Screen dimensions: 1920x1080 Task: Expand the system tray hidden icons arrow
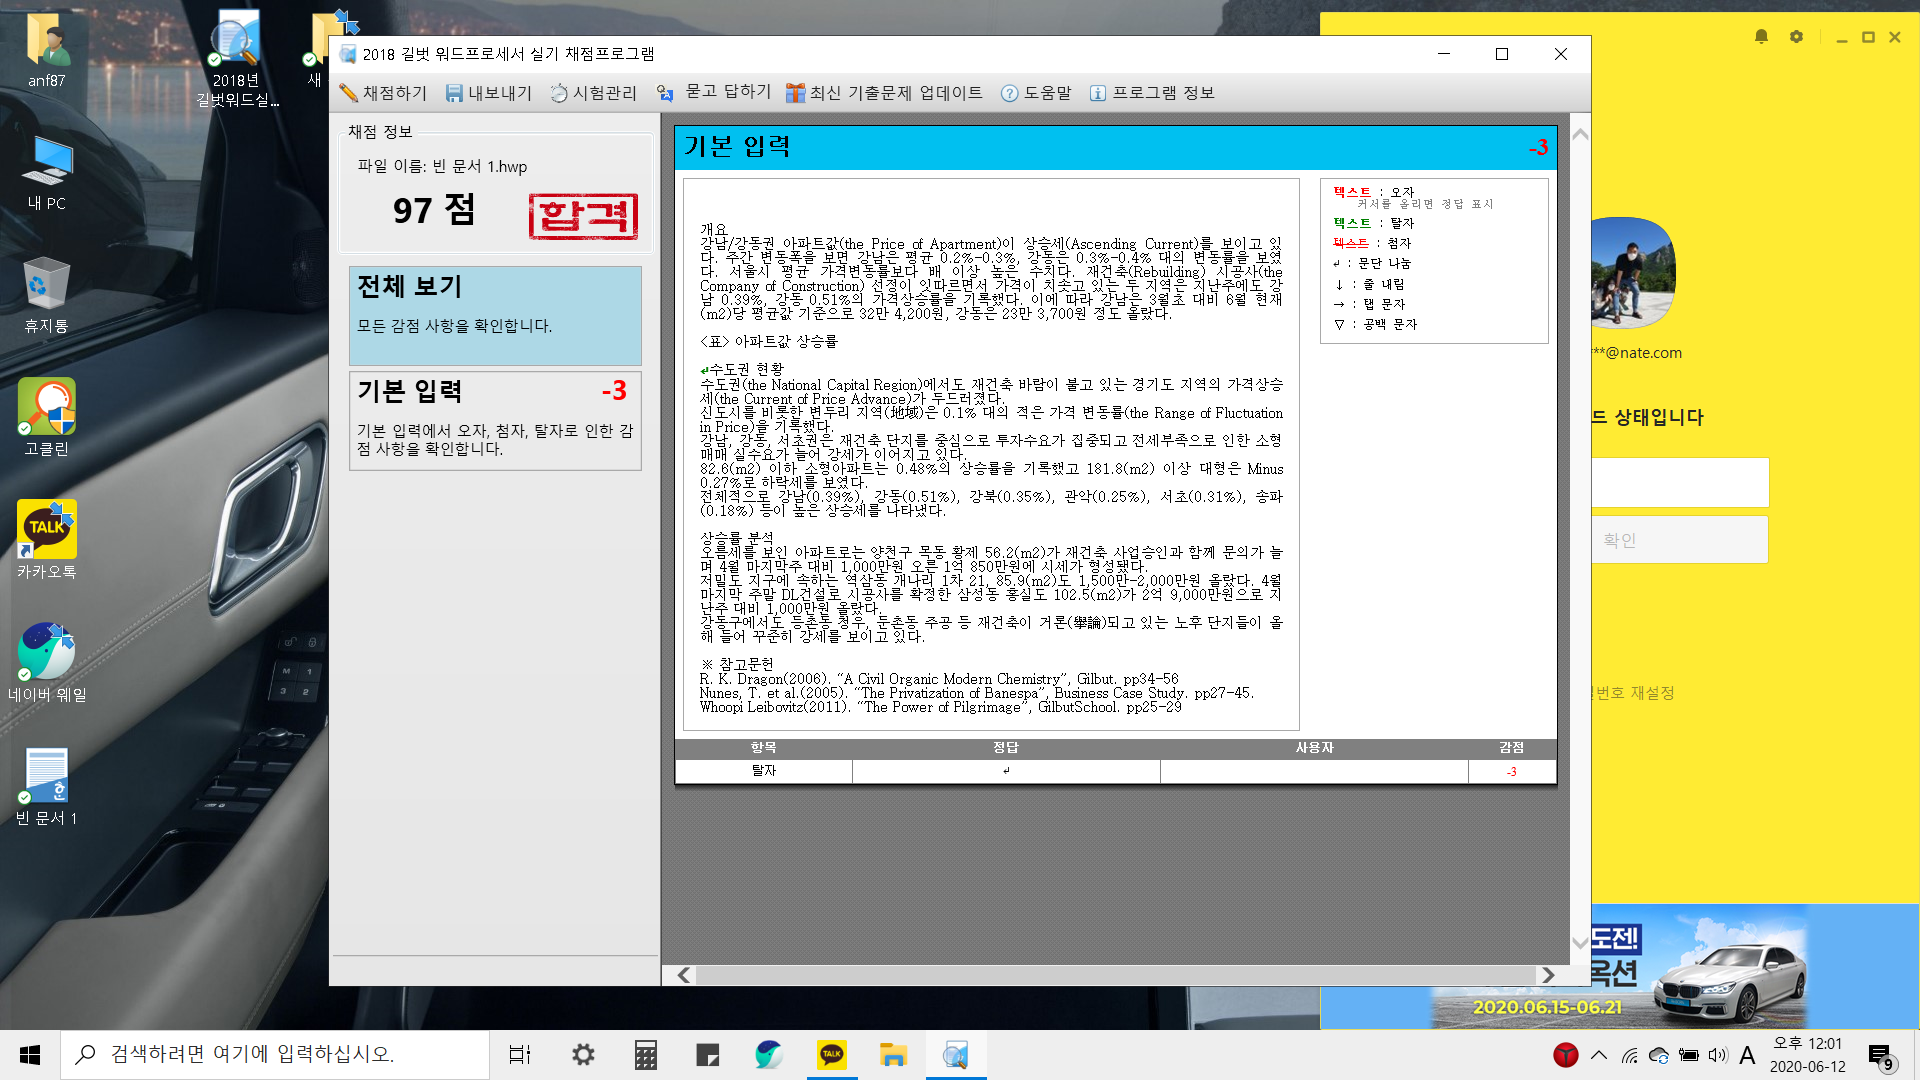coord(1599,1054)
